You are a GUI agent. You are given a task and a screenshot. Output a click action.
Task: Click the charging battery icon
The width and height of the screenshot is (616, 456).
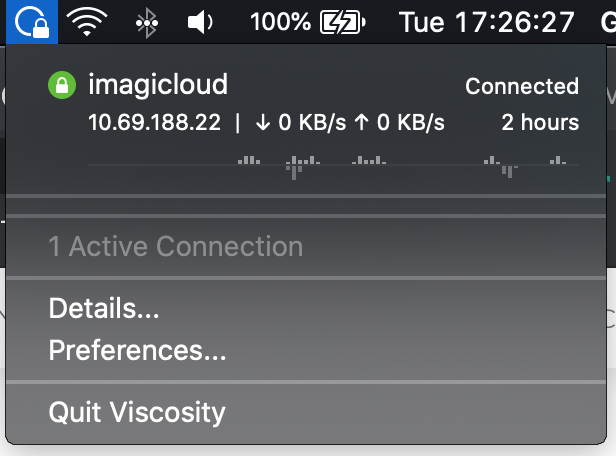click(x=343, y=22)
